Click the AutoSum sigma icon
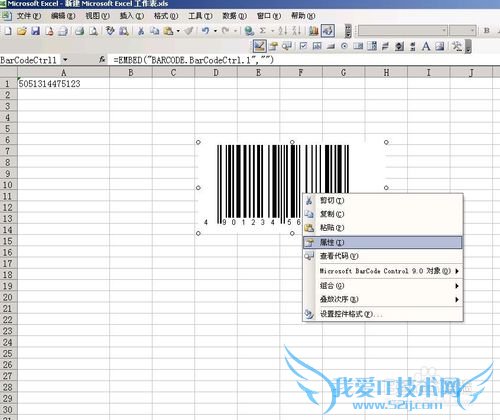500x420 pixels. coord(263,31)
